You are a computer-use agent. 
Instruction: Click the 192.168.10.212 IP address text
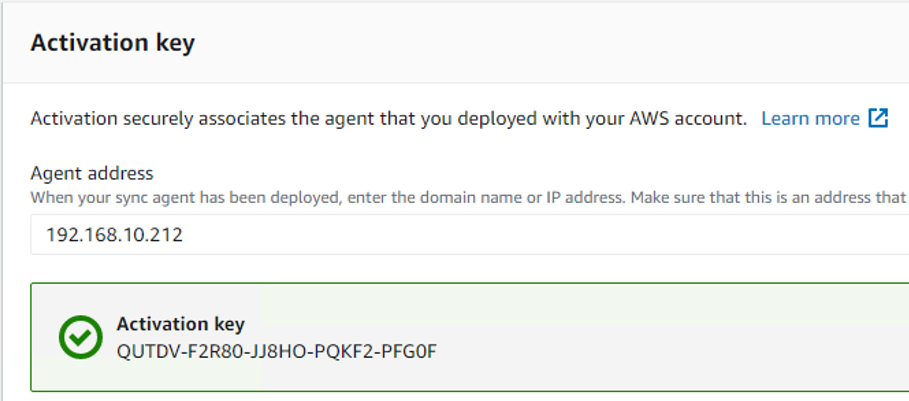pos(115,235)
